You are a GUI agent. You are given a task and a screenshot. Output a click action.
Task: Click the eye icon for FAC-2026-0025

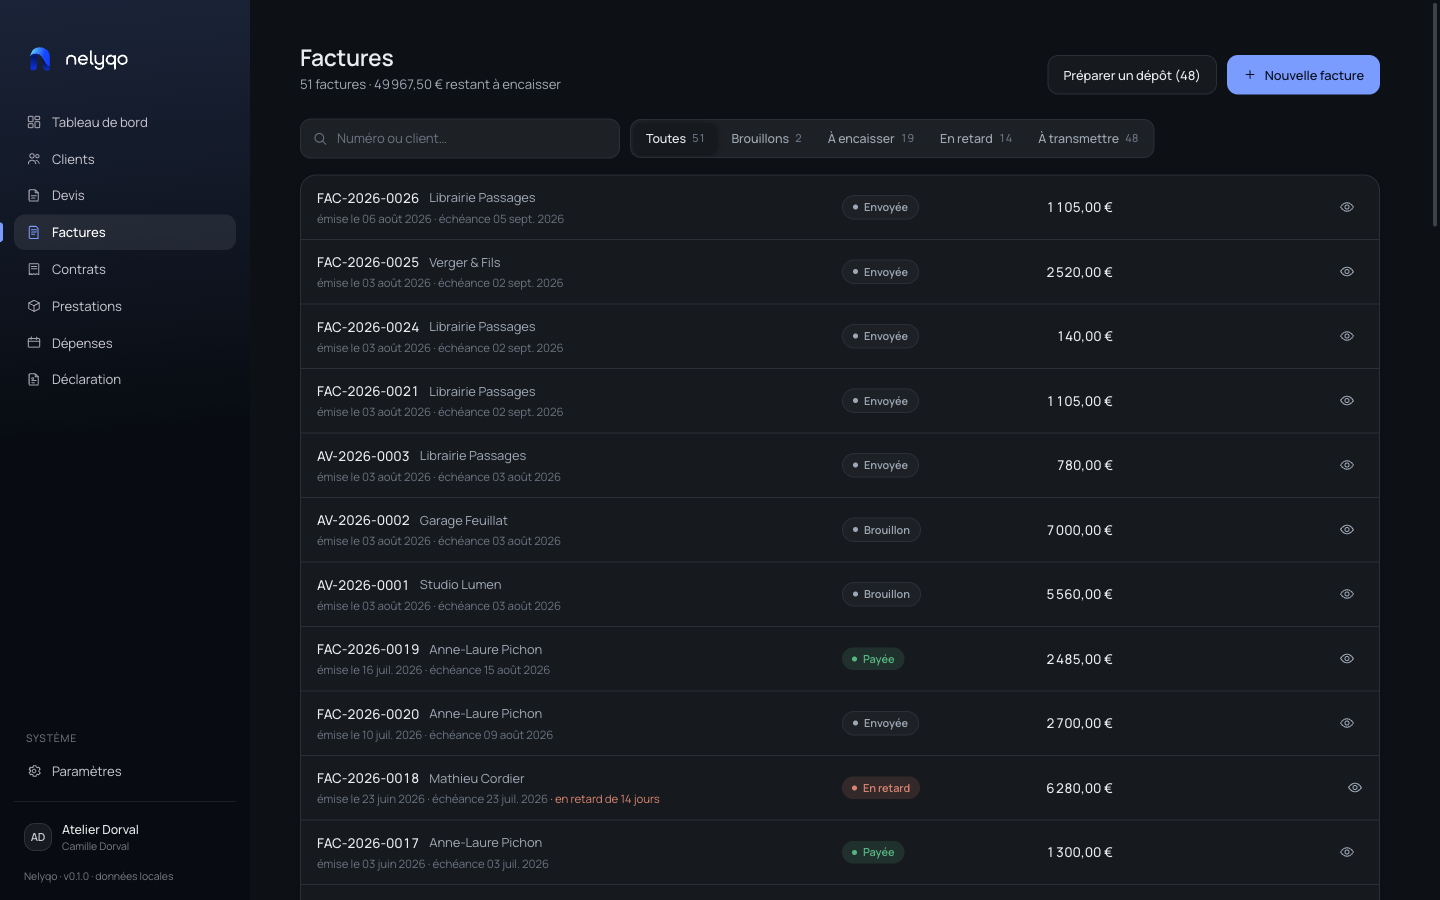click(x=1347, y=272)
